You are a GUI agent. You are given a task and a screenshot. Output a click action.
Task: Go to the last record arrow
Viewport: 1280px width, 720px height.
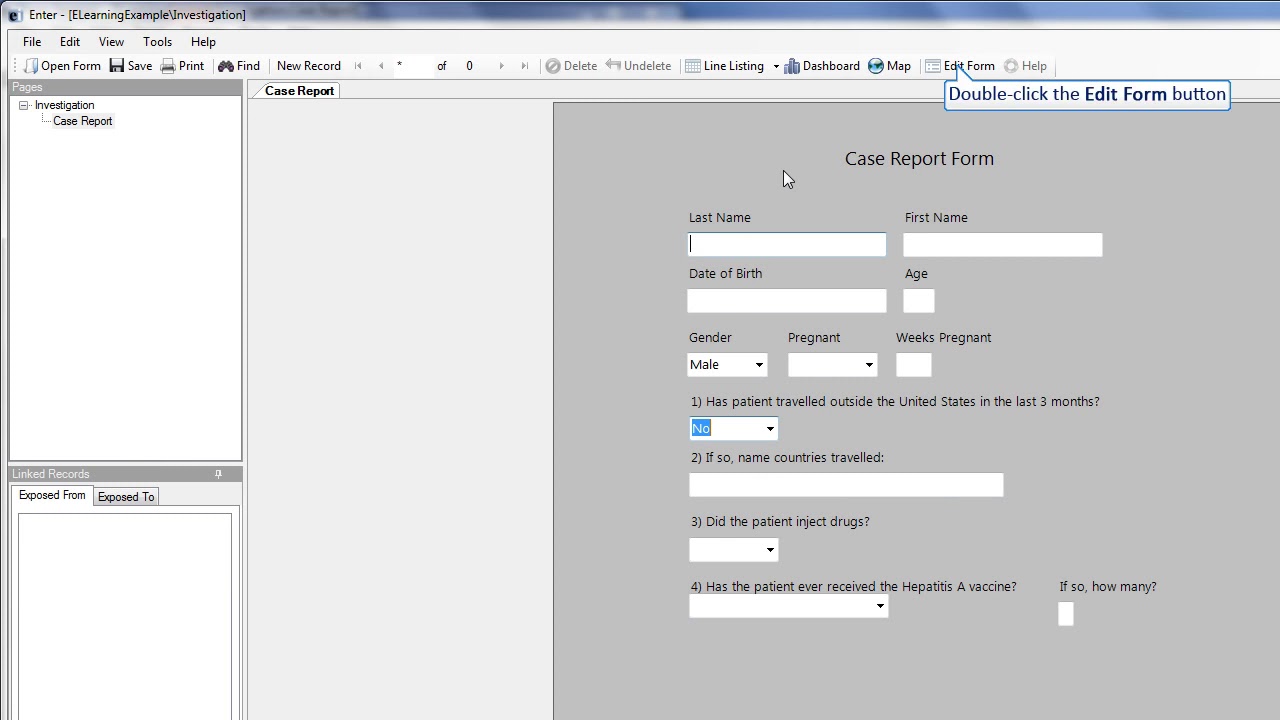tap(524, 66)
